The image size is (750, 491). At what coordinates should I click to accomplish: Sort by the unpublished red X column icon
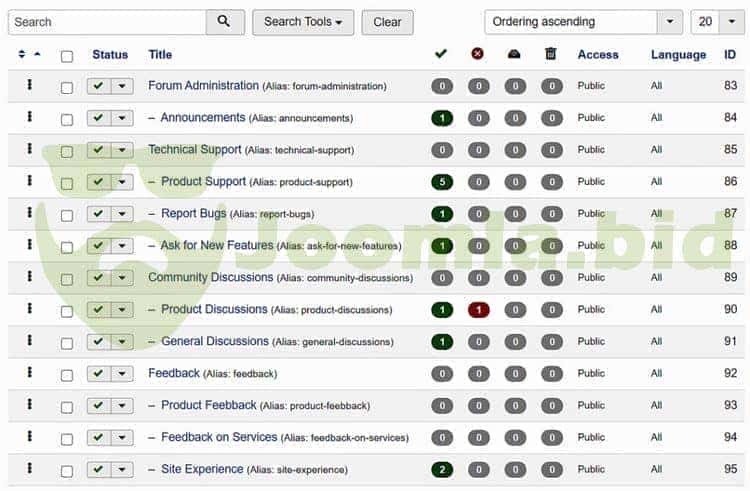477,54
